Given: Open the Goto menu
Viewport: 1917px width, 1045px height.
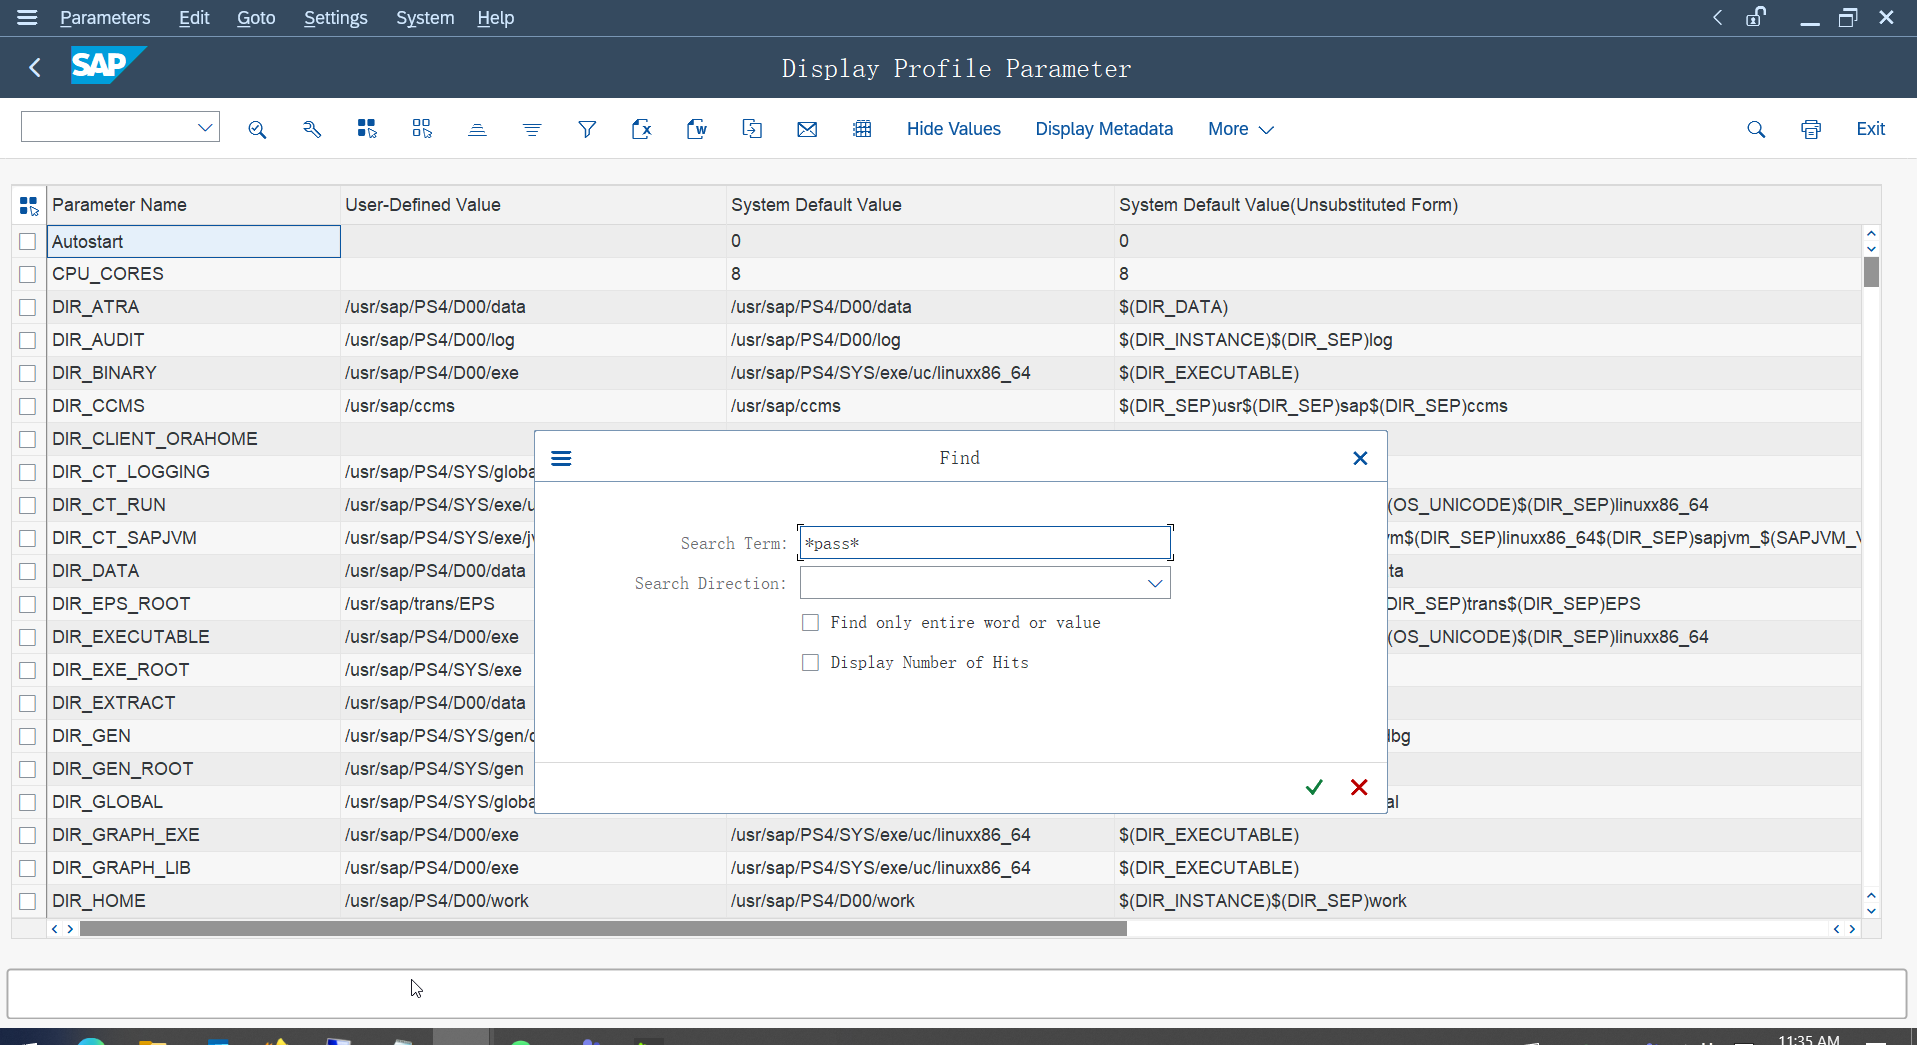Looking at the screenshot, I should click(x=256, y=18).
